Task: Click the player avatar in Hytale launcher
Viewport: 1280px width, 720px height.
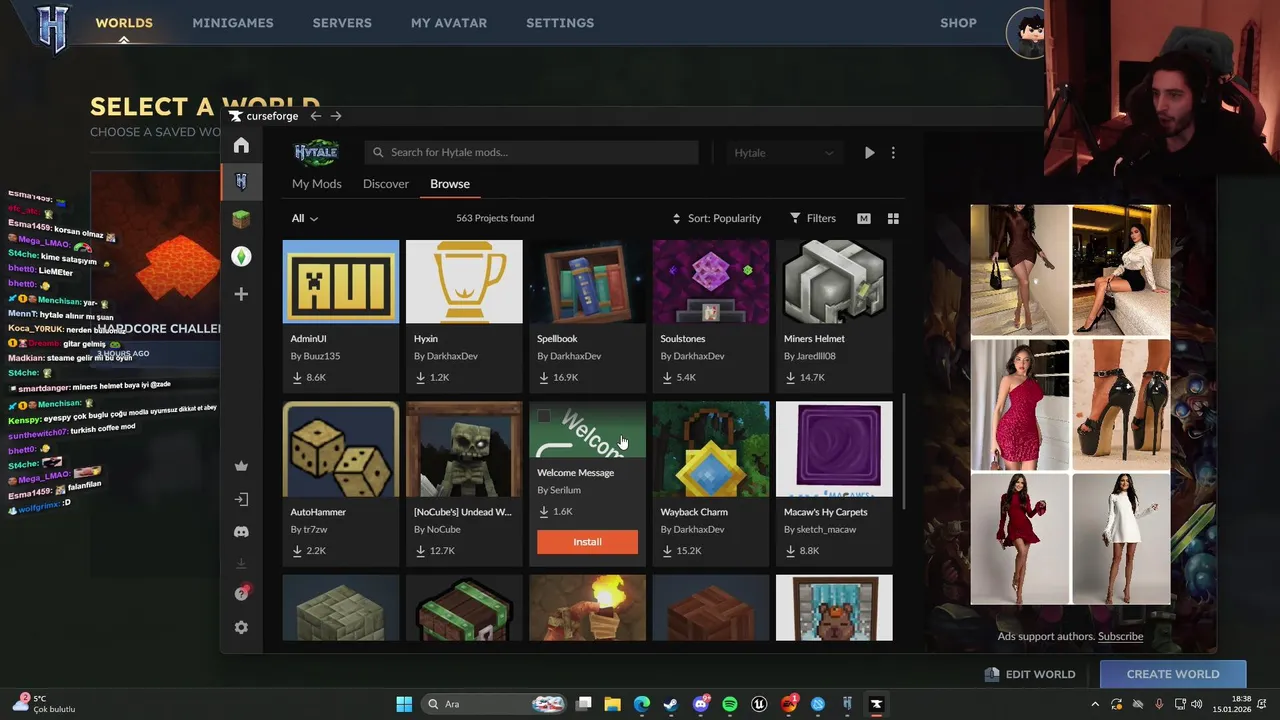Action: tap(1026, 33)
